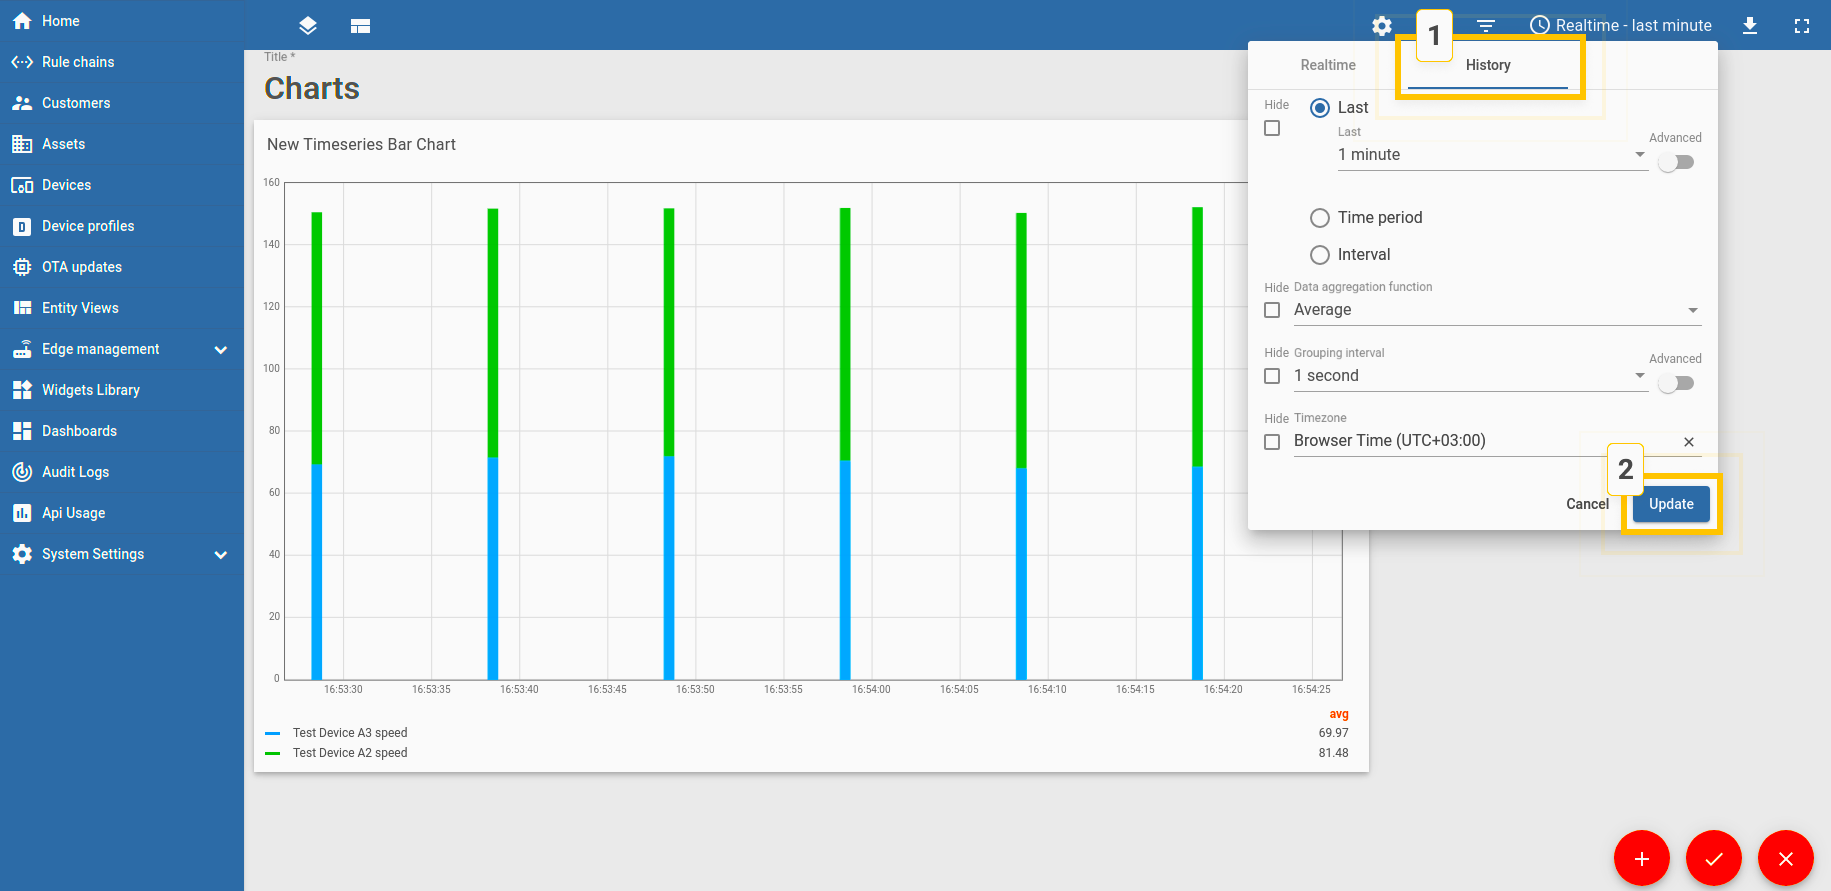Open the dashboard layers icon

click(x=308, y=26)
